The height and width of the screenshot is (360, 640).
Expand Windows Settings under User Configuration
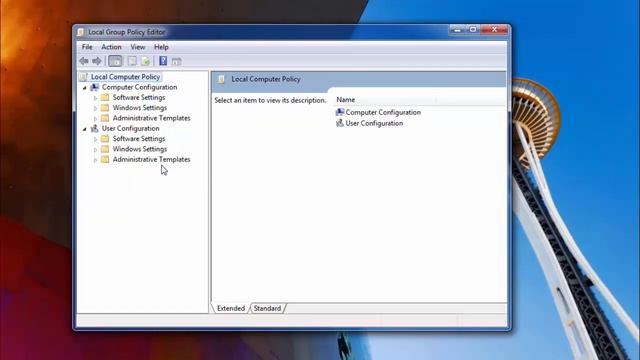(x=96, y=149)
